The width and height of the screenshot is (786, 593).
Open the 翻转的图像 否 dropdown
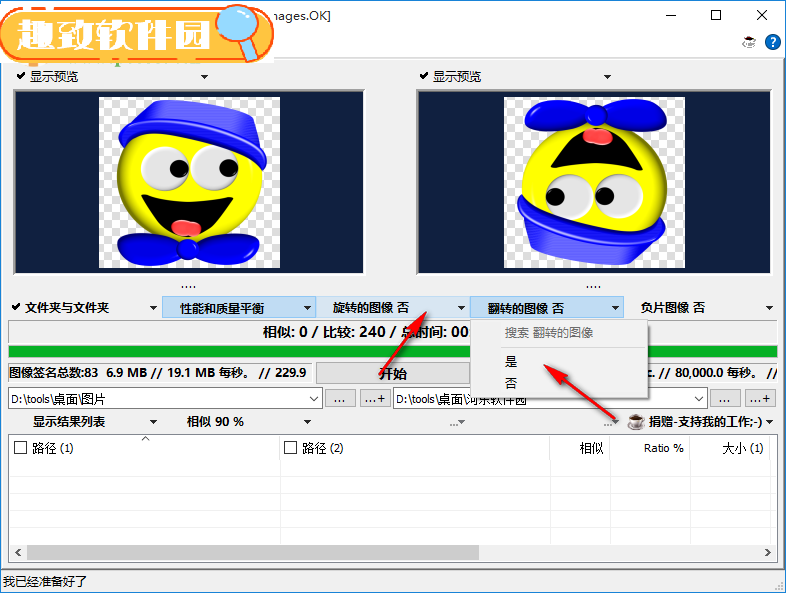[547, 307]
